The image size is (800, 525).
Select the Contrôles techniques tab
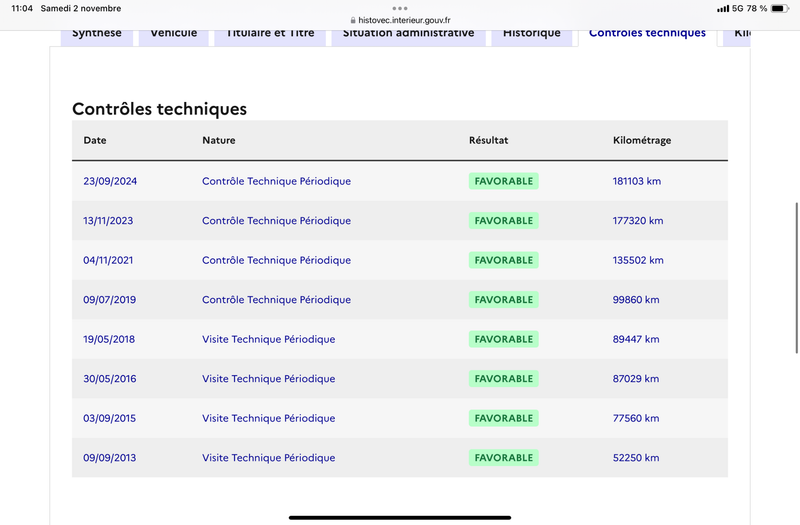(647, 37)
